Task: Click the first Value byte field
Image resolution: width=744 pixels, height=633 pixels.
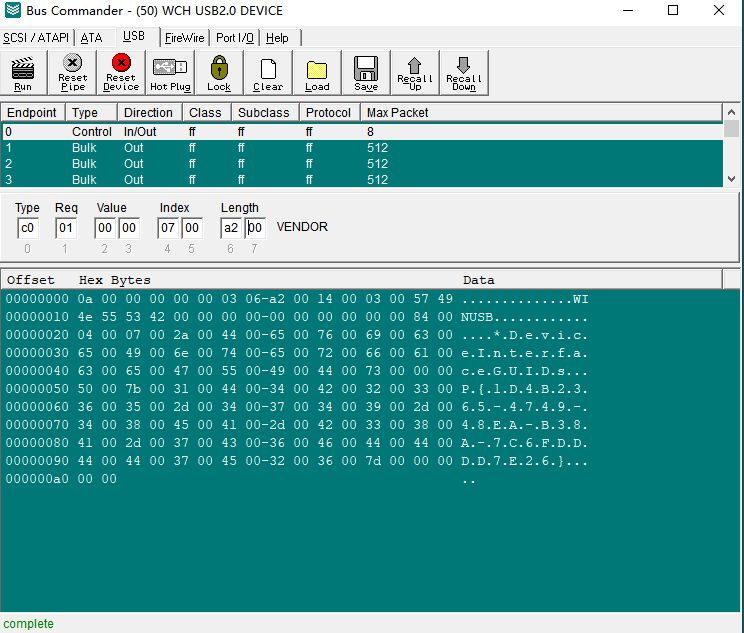Action: click(x=105, y=228)
